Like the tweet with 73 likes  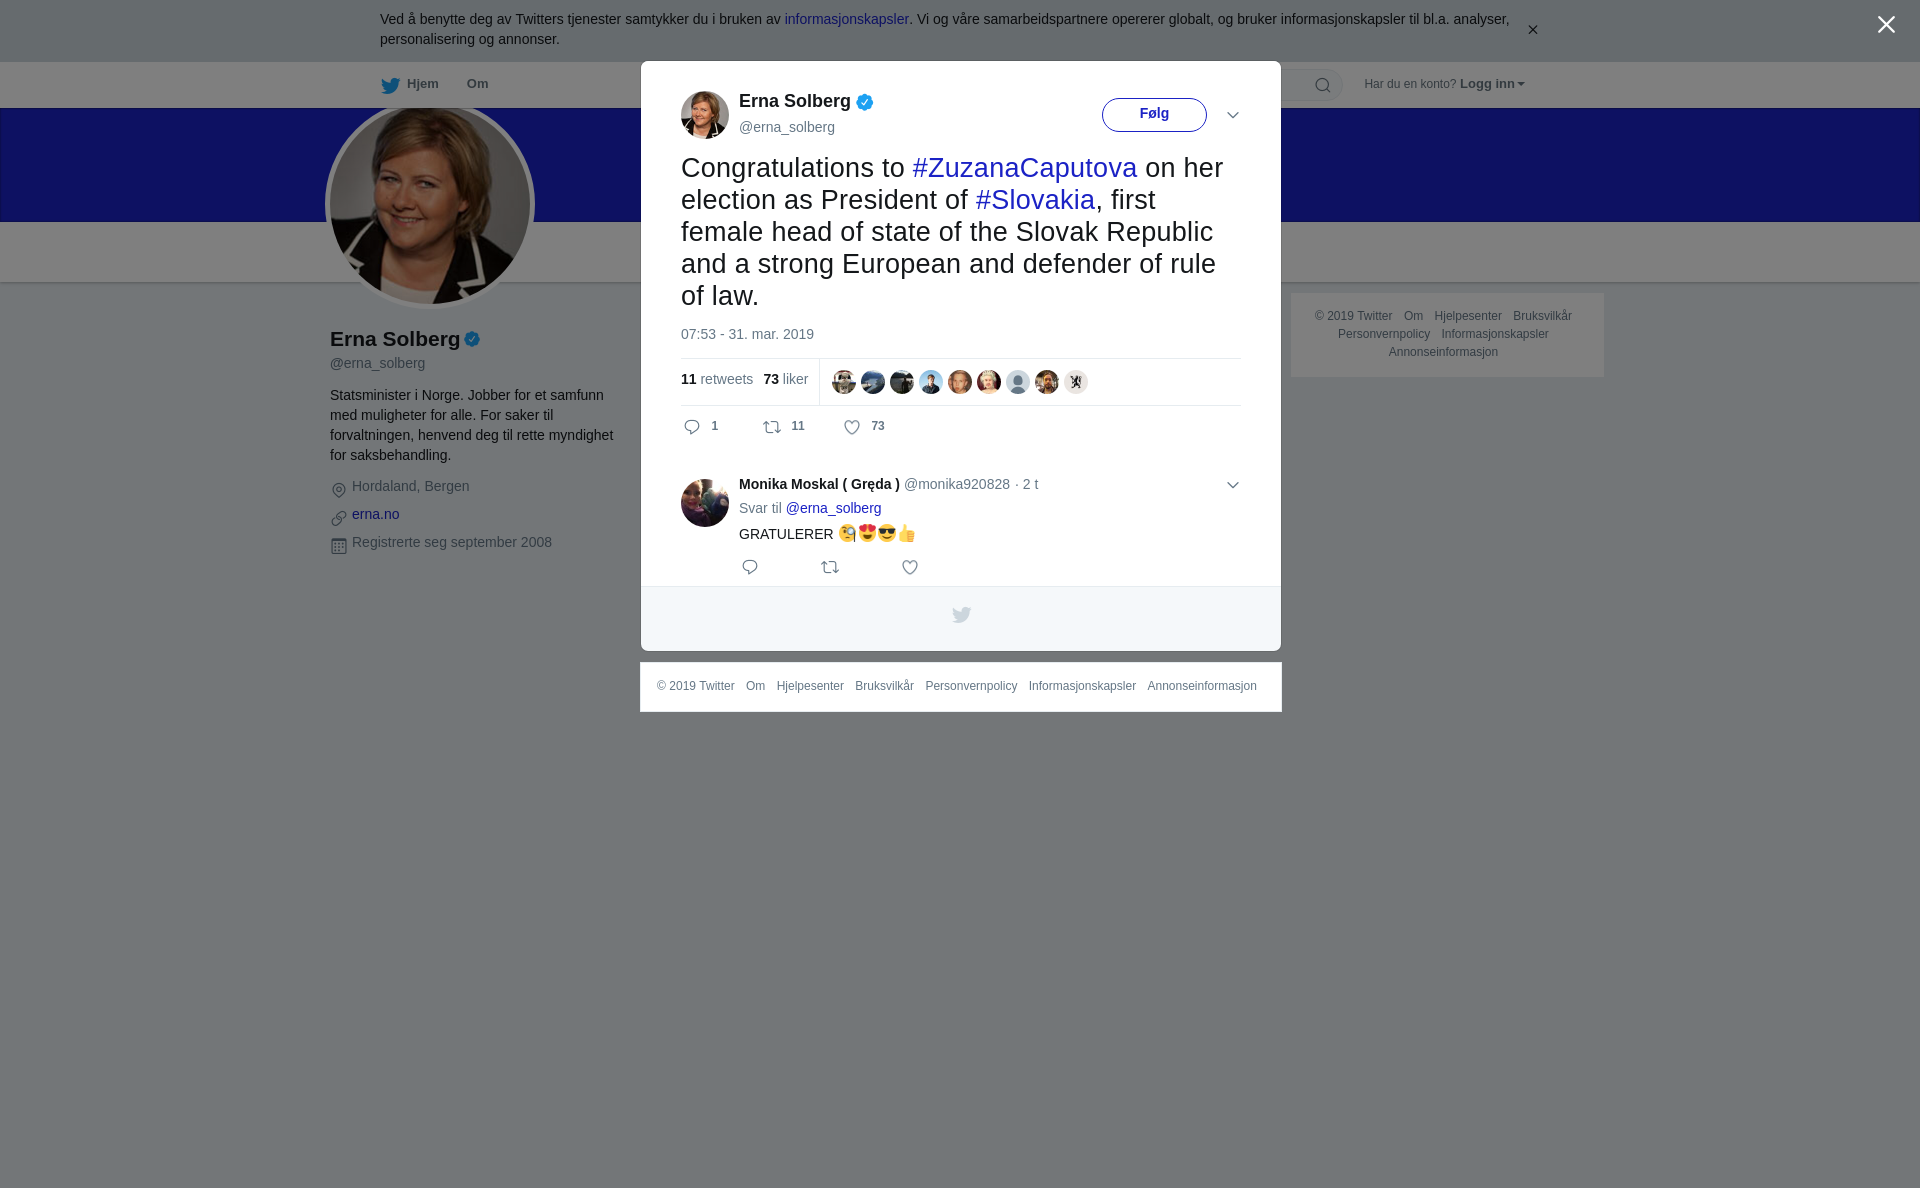coord(852,427)
